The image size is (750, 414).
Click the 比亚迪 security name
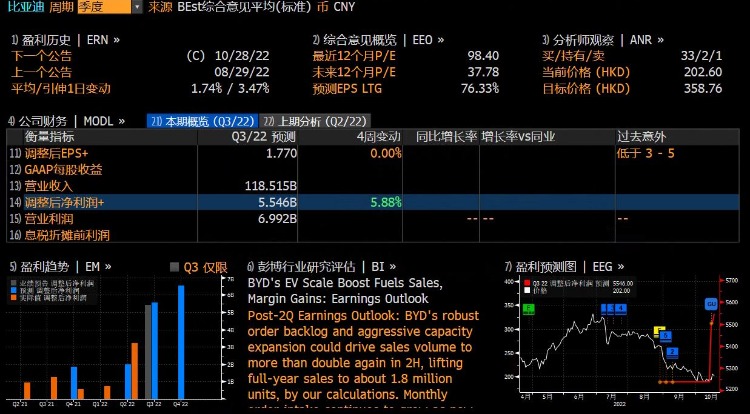pyautogui.click(x=26, y=7)
